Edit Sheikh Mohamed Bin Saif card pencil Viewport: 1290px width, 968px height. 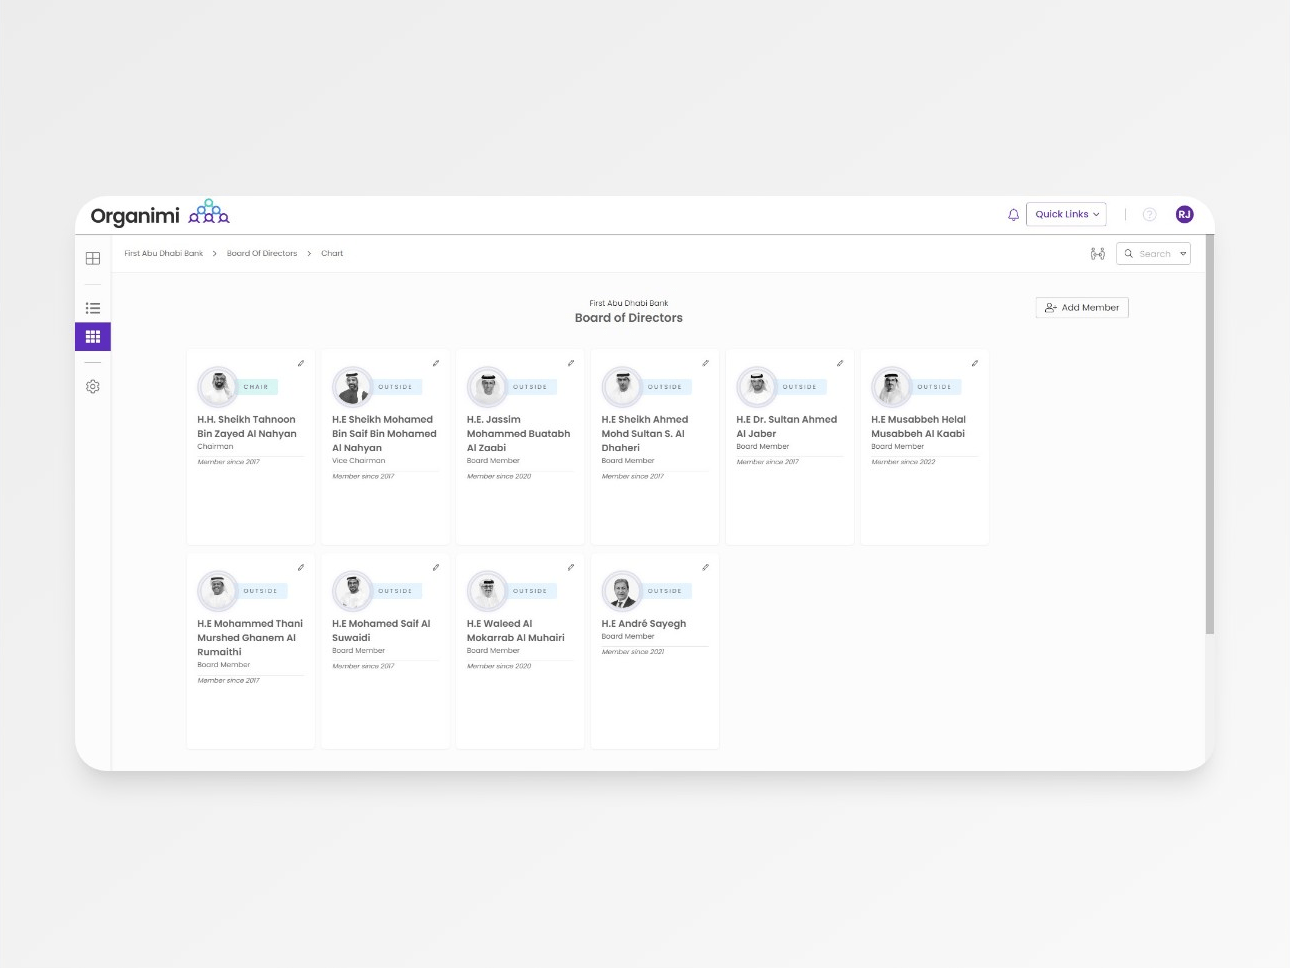click(x=435, y=363)
